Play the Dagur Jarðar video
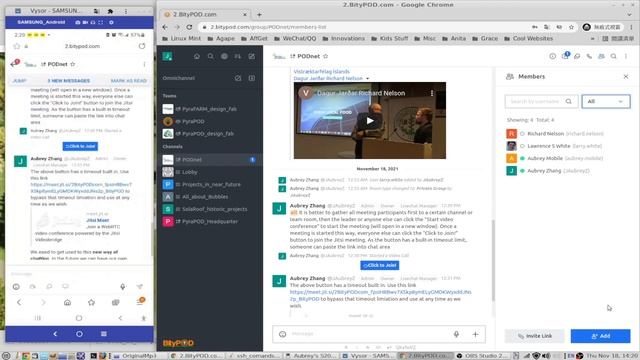 (x=370, y=120)
